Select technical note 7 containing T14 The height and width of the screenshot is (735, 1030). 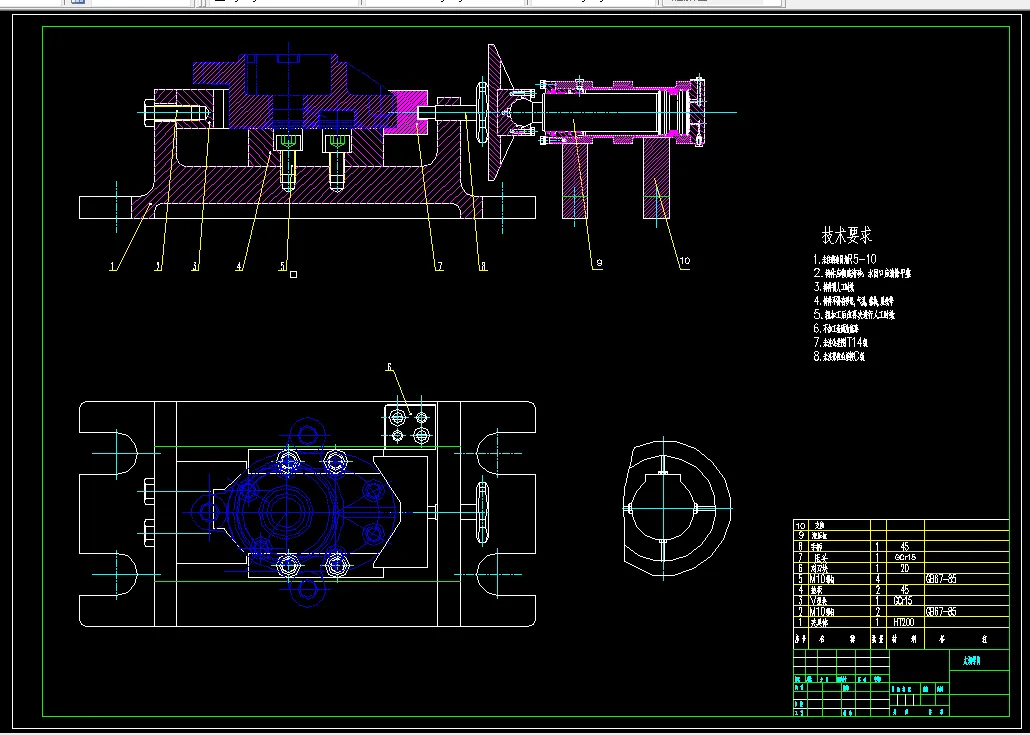click(x=841, y=343)
